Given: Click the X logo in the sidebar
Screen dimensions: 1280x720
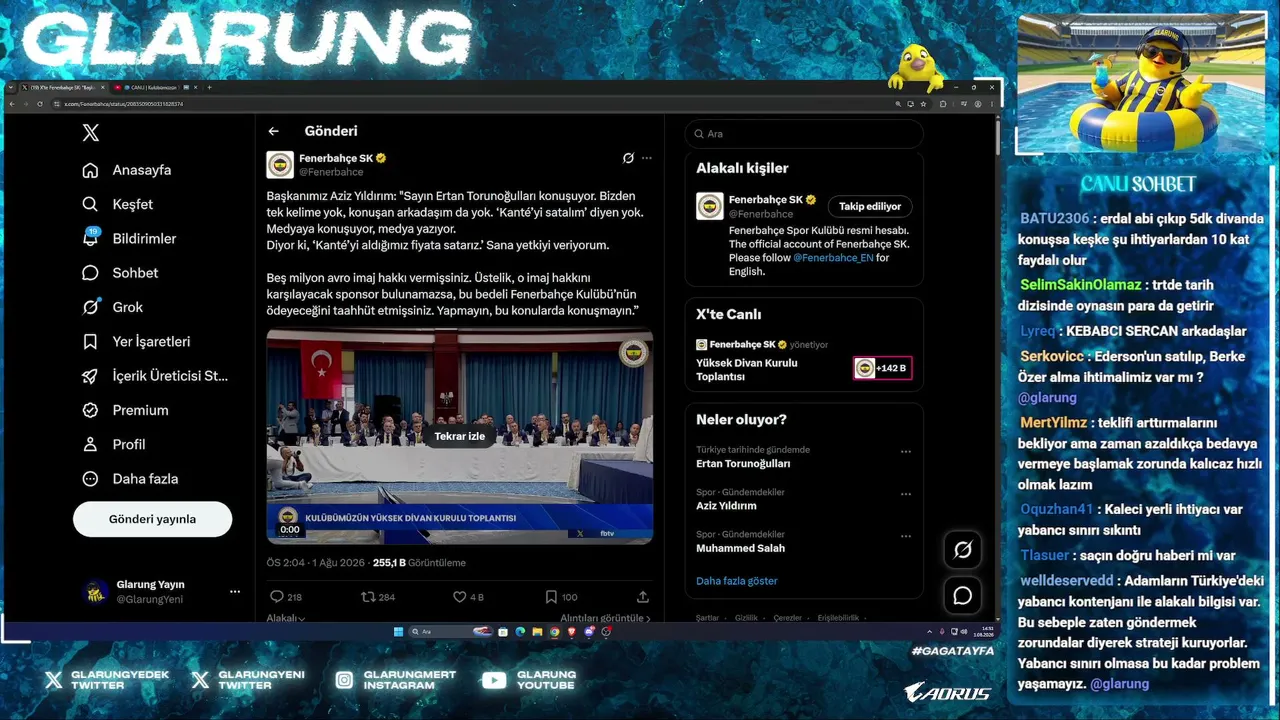Looking at the screenshot, I should tap(91, 133).
